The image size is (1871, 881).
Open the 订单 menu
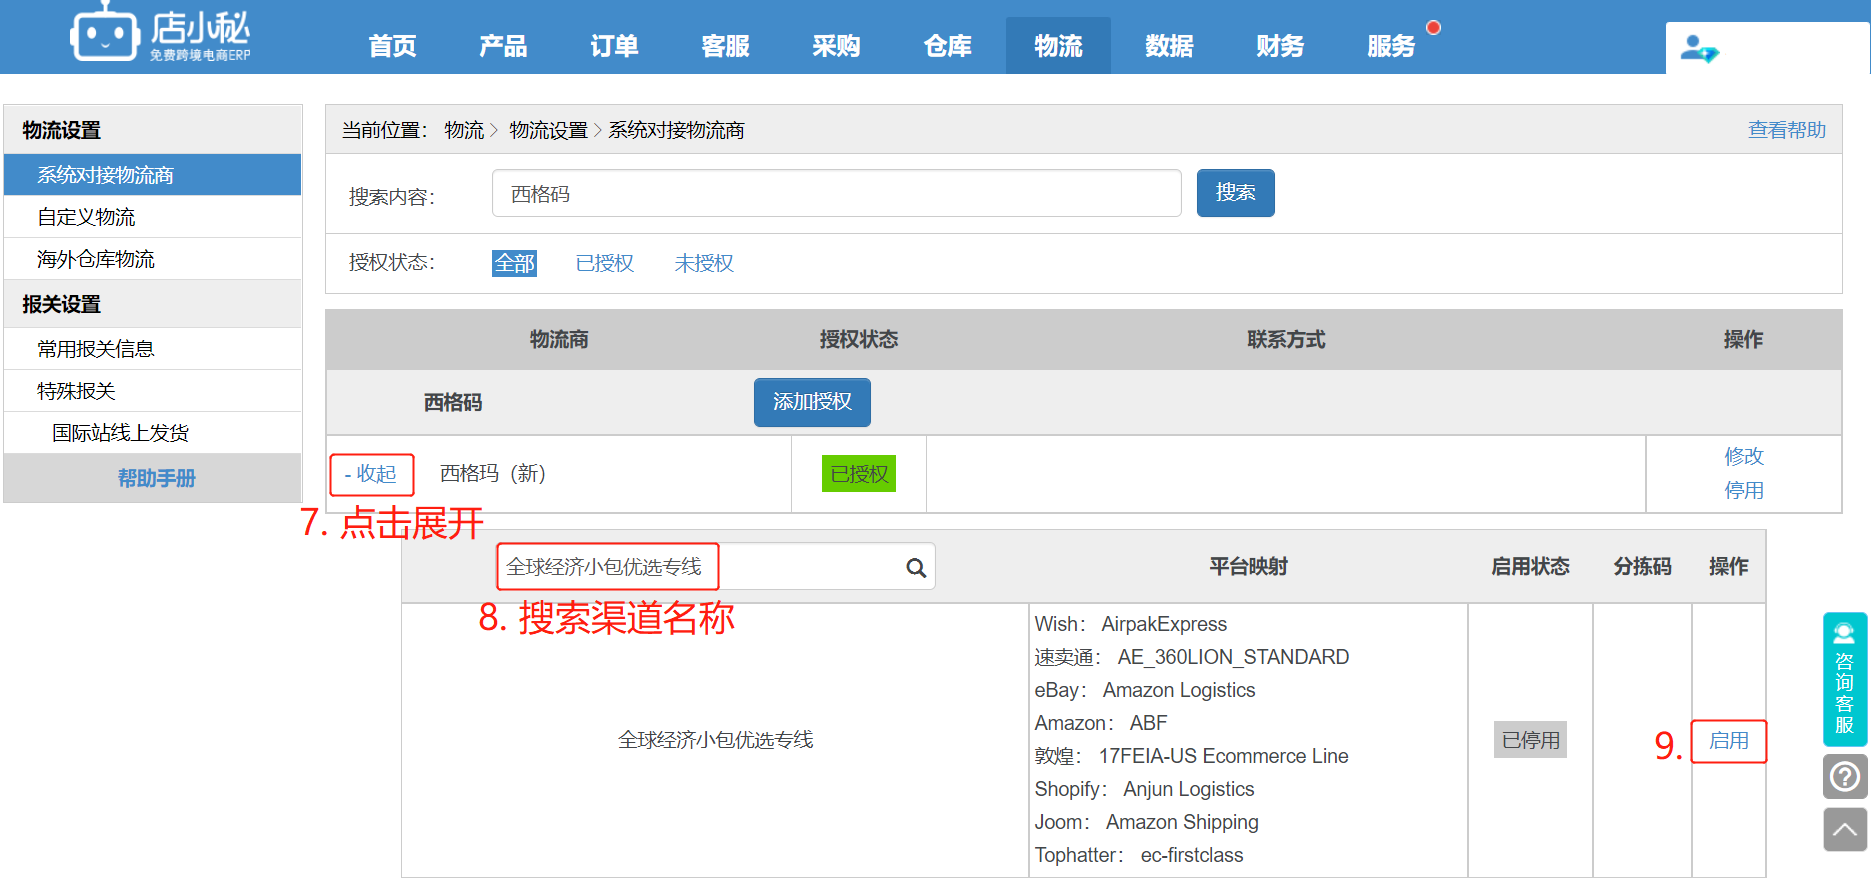(x=614, y=46)
